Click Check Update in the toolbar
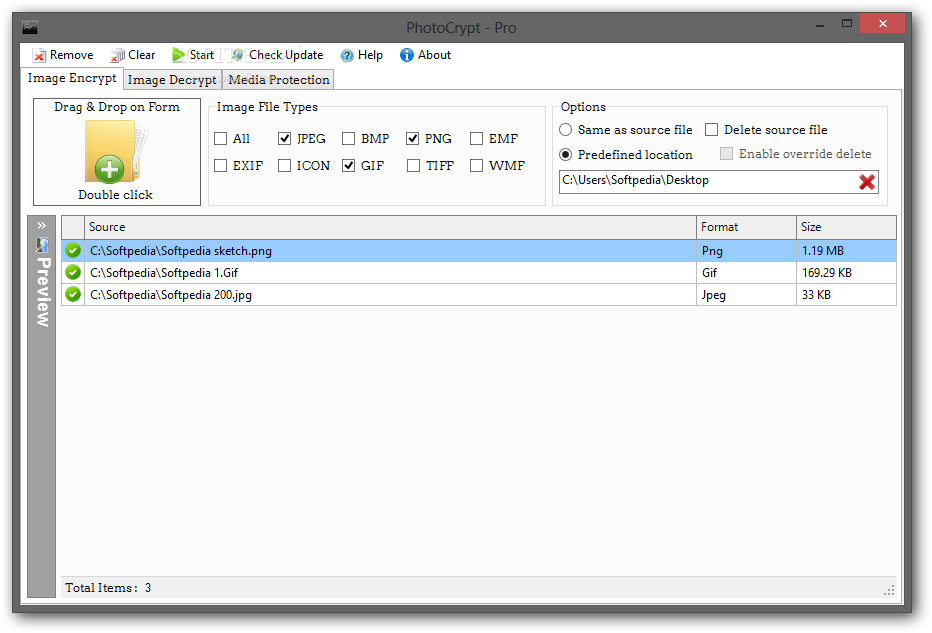Screen dimensions: 932x633 click(278, 55)
